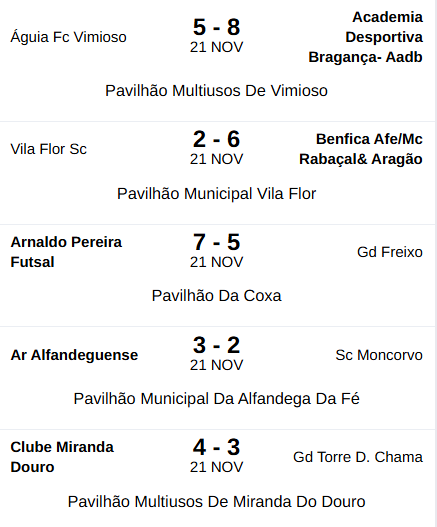Open Clube Miranda Douro team page

[x=62, y=457]
